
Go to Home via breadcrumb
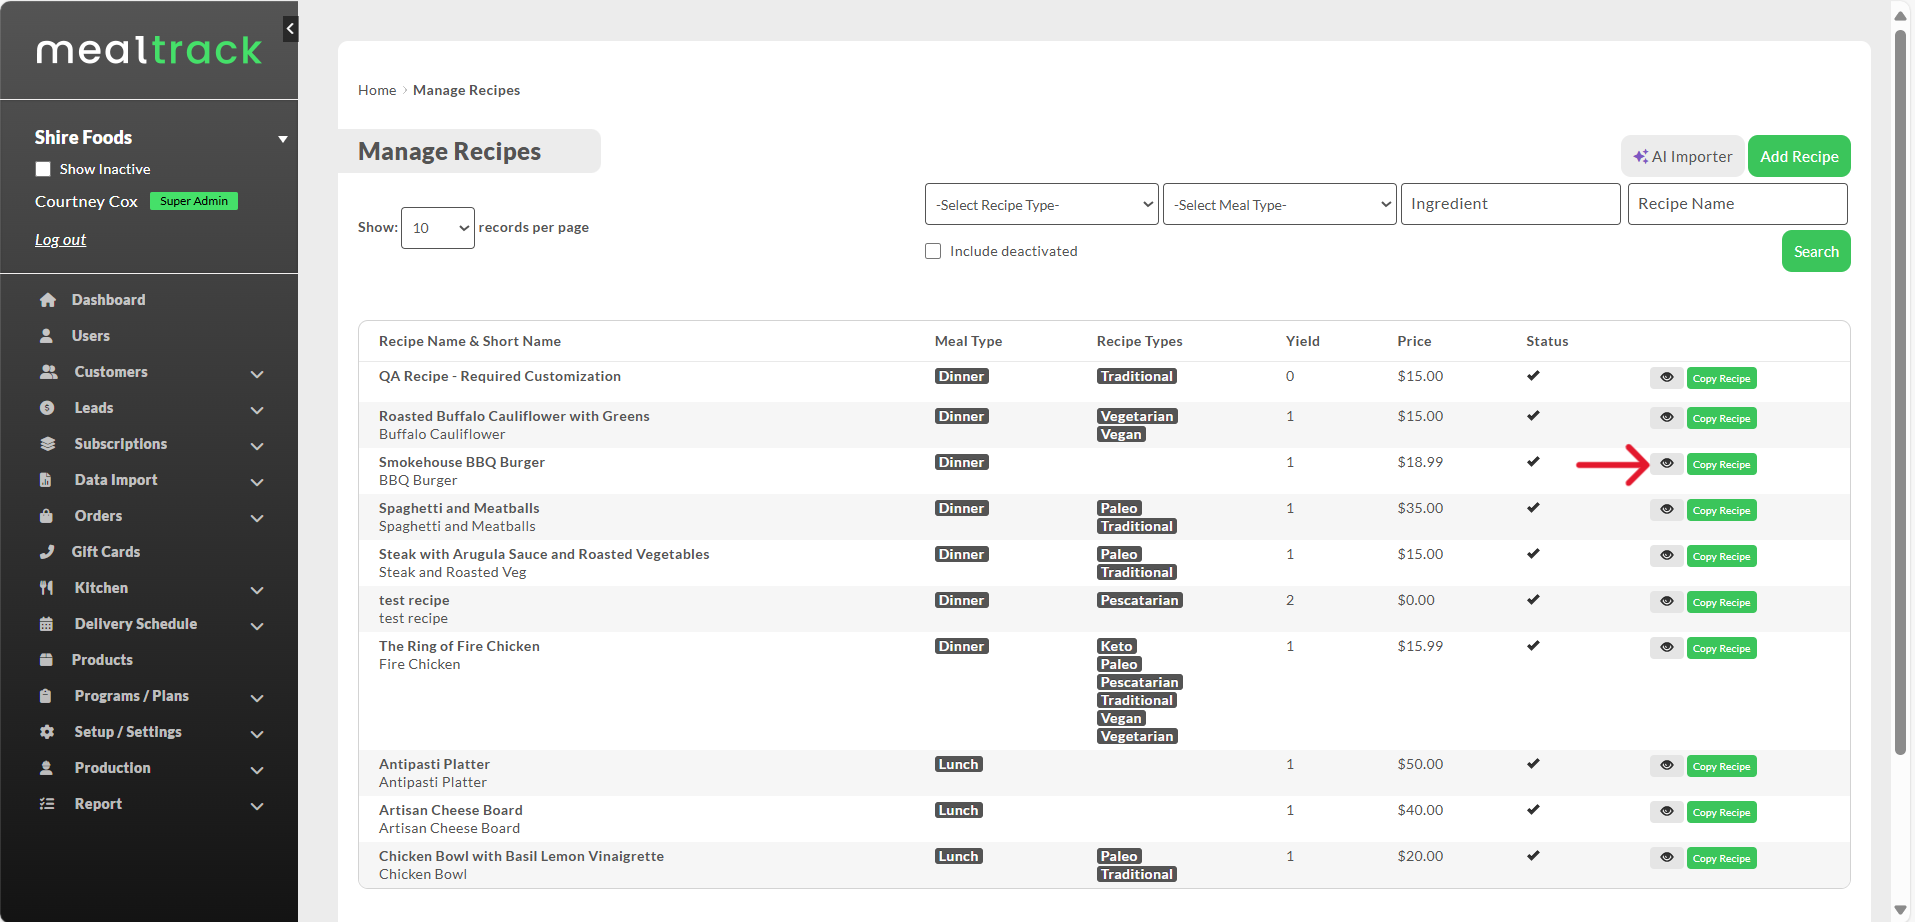point(377,90)
